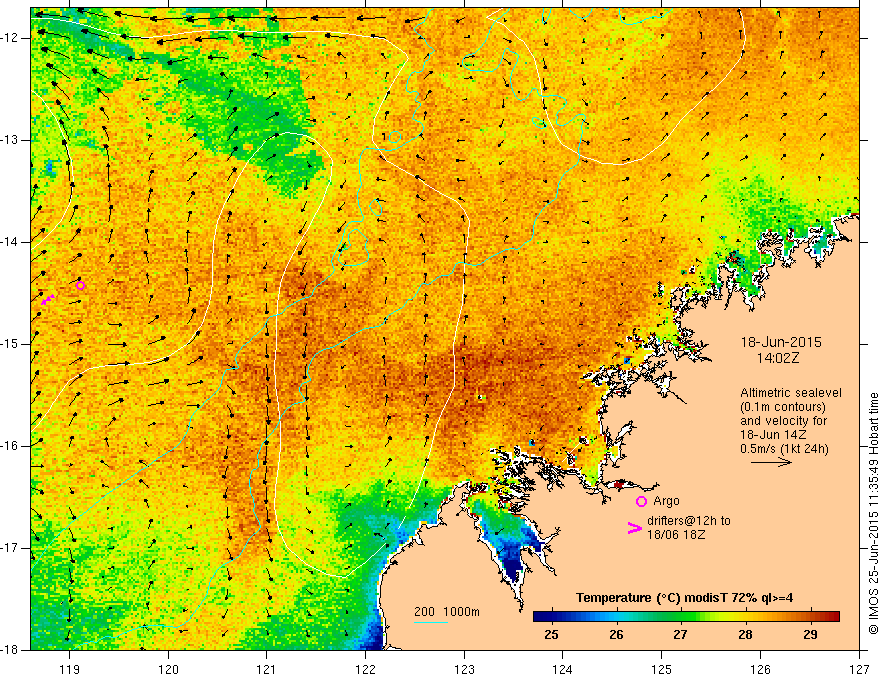This screenshot has height=680, width=880.
Task: Click the latitude axis label '-18'
Action: [10, 650]
